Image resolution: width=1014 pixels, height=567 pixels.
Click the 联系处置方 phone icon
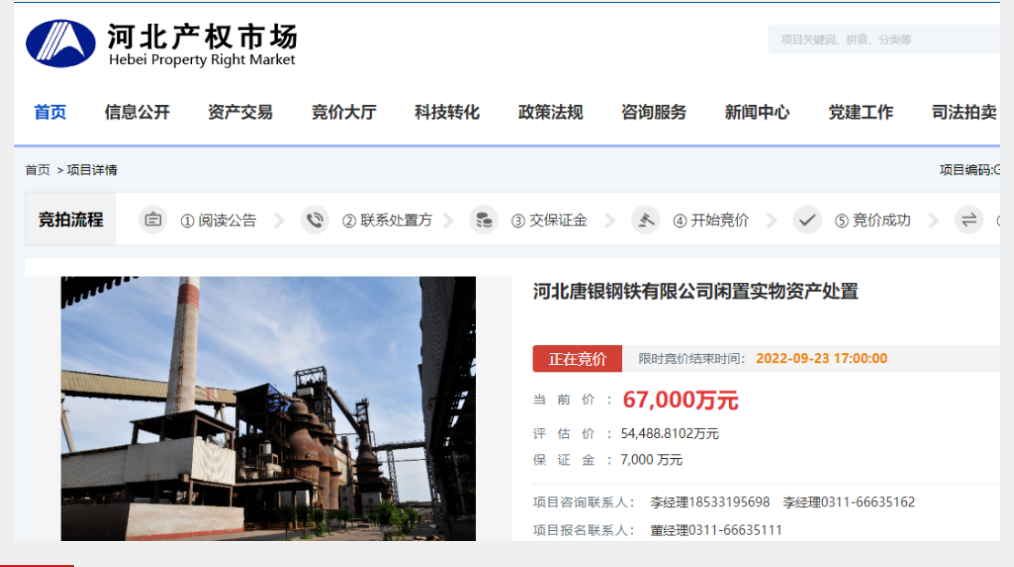(x=315, y=220)
